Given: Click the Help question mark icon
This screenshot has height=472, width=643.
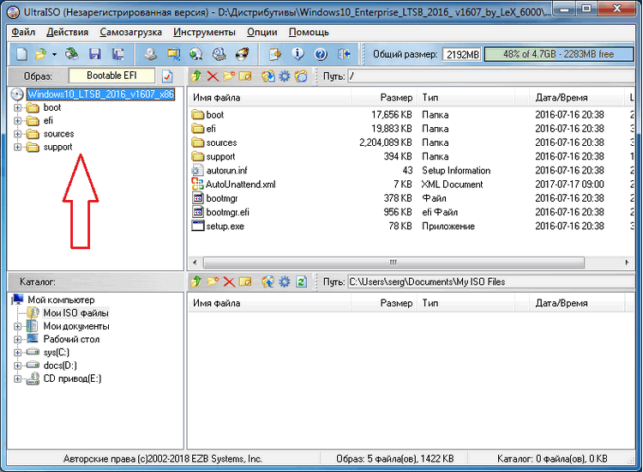Looking at the screenshot, I should coord(321,54).
